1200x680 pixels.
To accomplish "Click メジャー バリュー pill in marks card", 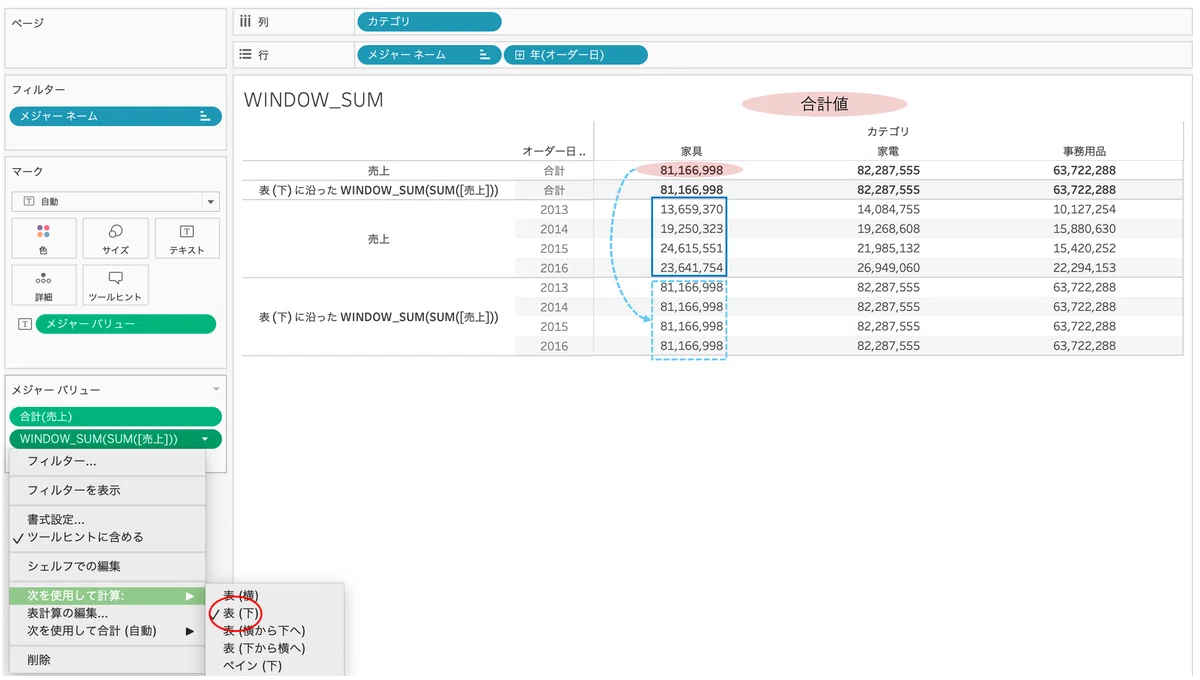I will point(126,324).
